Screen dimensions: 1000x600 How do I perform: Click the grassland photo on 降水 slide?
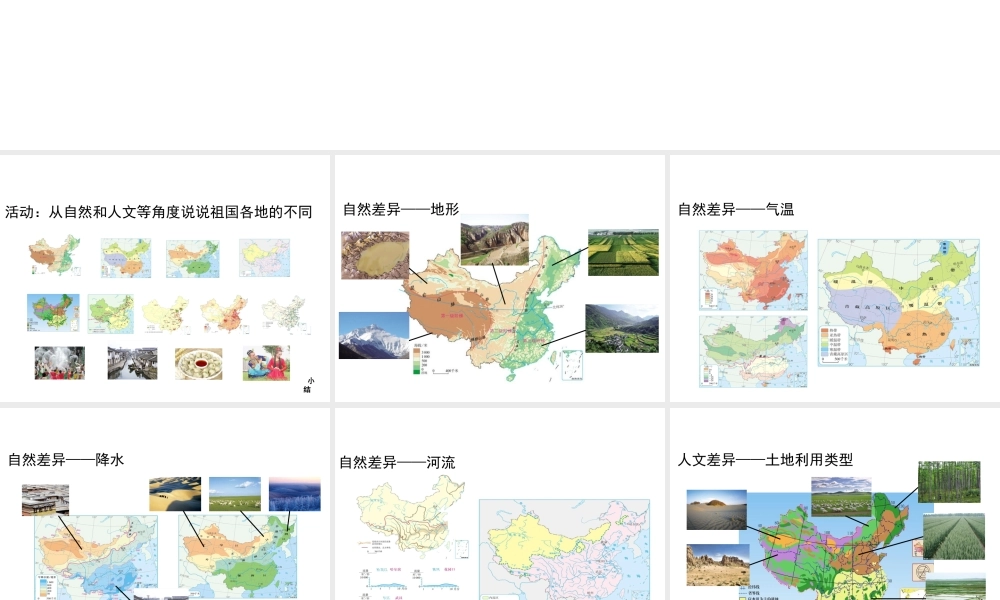[235, 494]
